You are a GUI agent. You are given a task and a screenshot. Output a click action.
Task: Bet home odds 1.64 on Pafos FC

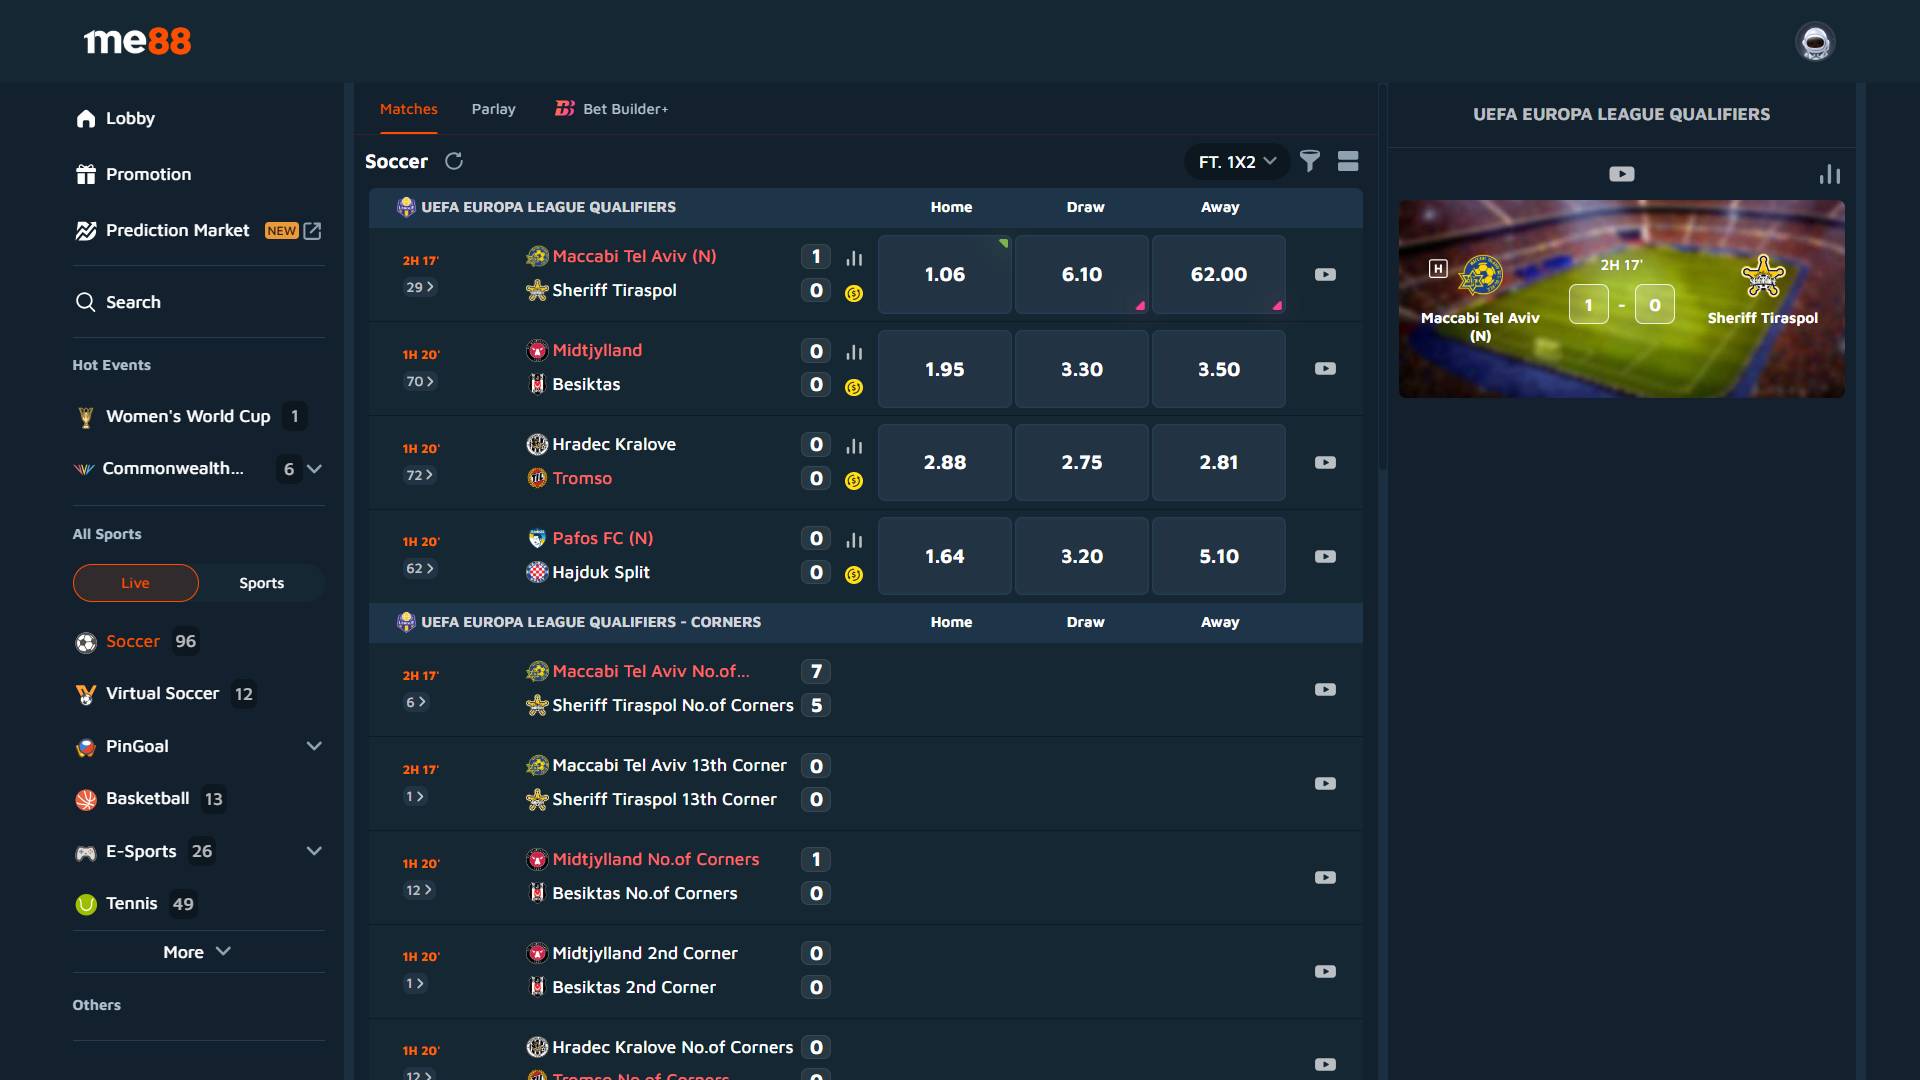click(945, 556)
